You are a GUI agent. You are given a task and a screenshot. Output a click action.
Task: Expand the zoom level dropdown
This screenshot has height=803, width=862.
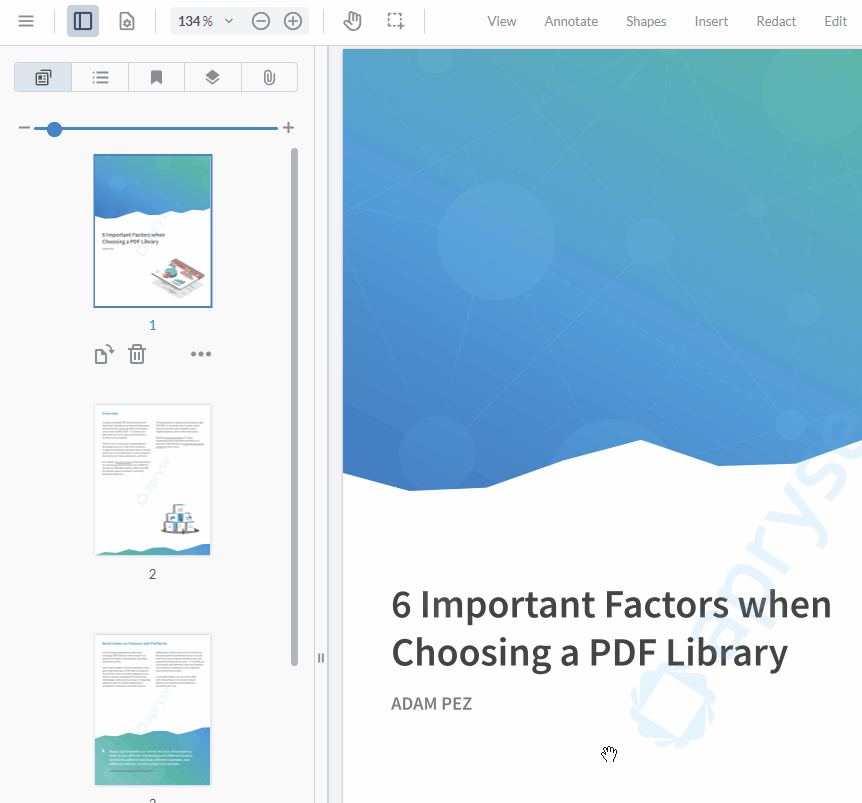point(229,21)
